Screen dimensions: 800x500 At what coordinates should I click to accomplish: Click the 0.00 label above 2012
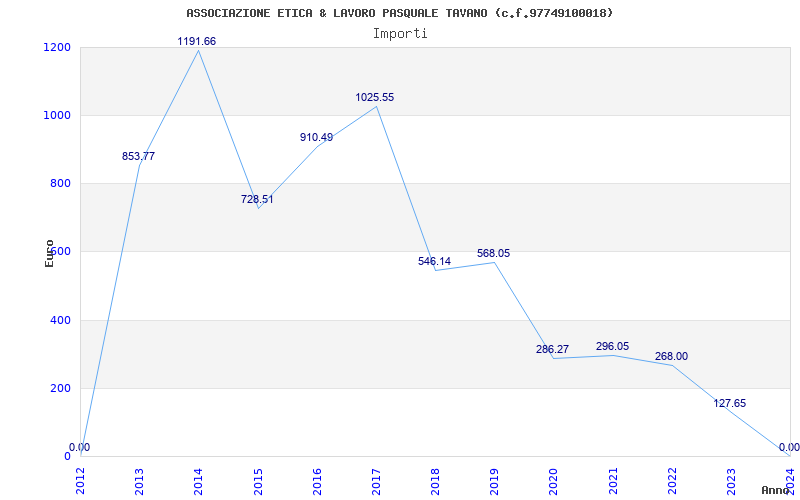click(x=80, y=447)
